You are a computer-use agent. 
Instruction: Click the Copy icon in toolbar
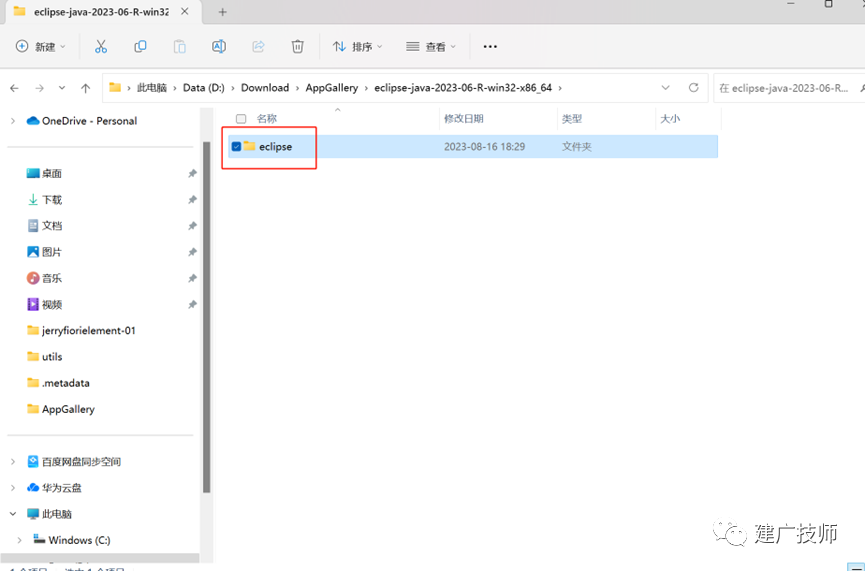click(x=140, y=47)
